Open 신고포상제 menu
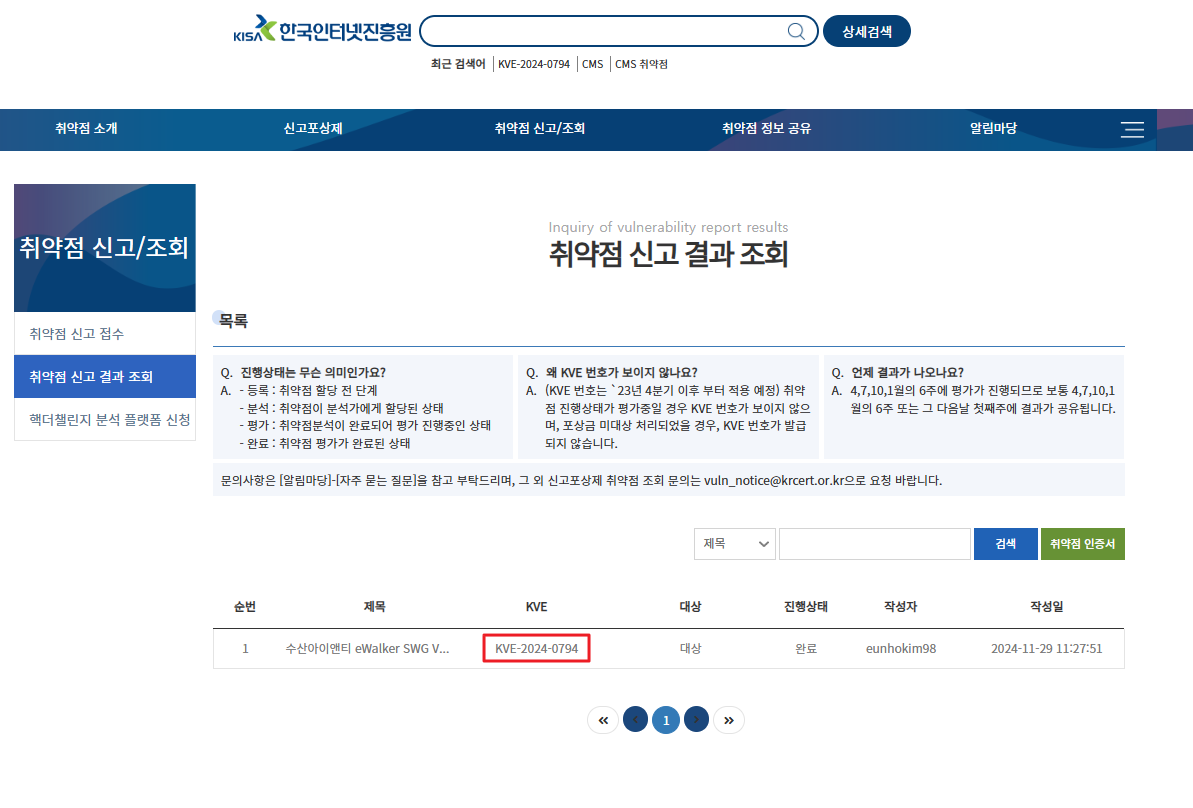 tap(313, 129)
